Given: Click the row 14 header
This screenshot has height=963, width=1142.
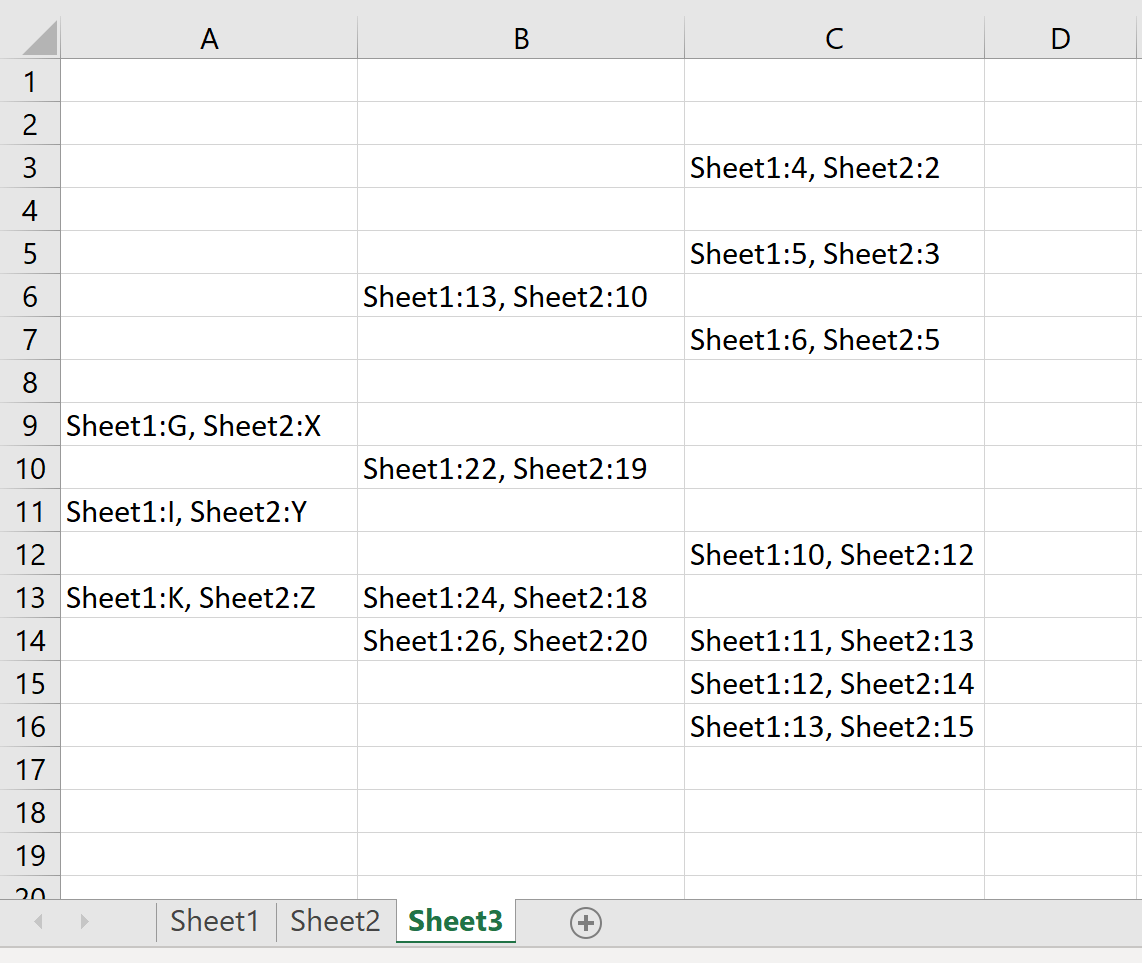Looking at the screenshot, I should click(x=30, y=640).
